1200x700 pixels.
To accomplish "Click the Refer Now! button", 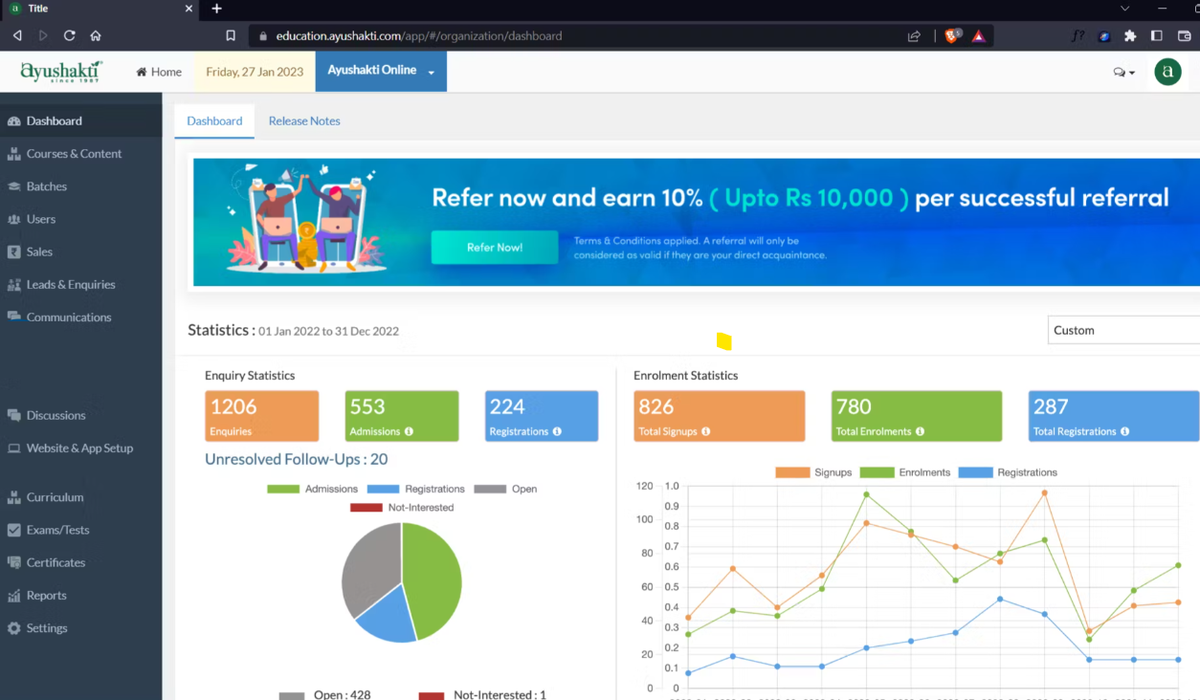I will 494,247.
